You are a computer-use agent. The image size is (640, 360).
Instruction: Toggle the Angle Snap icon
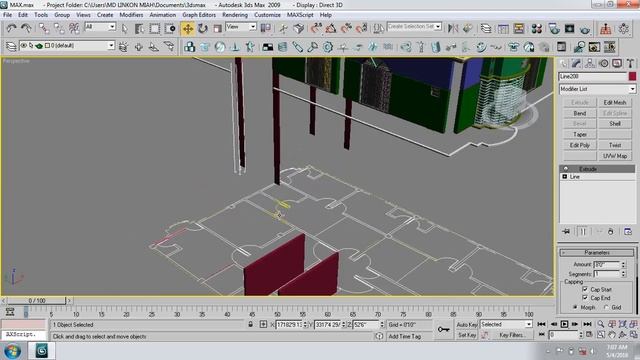(x=331, y=28)
